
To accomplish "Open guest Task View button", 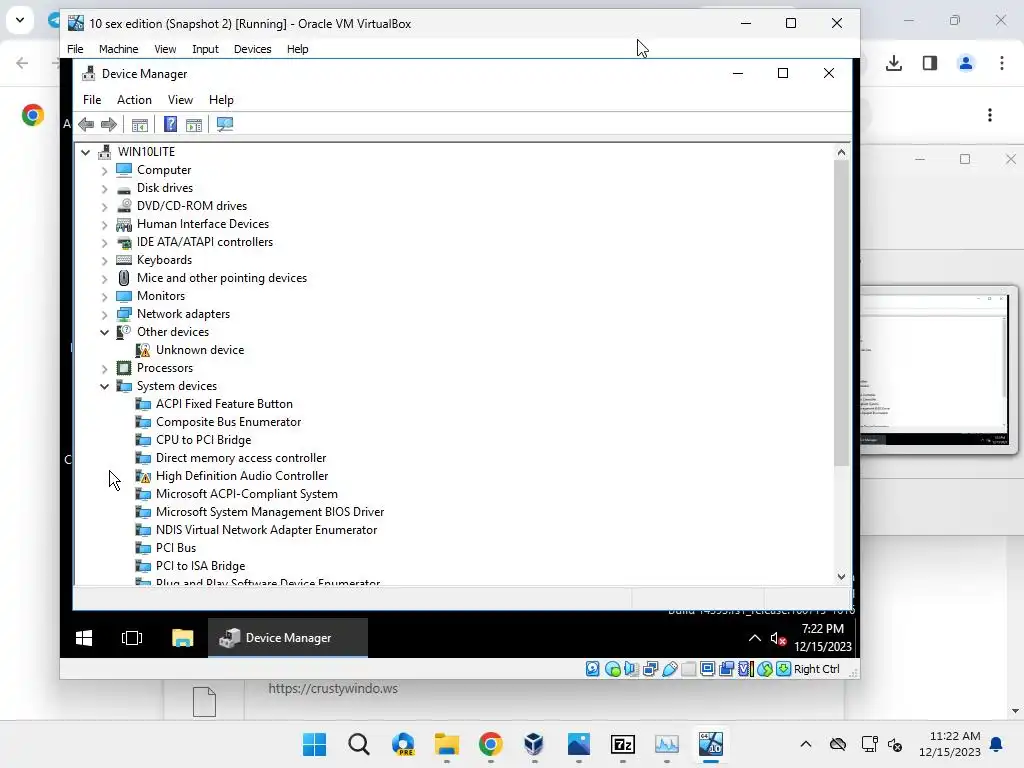I will [x=132, y=638].
